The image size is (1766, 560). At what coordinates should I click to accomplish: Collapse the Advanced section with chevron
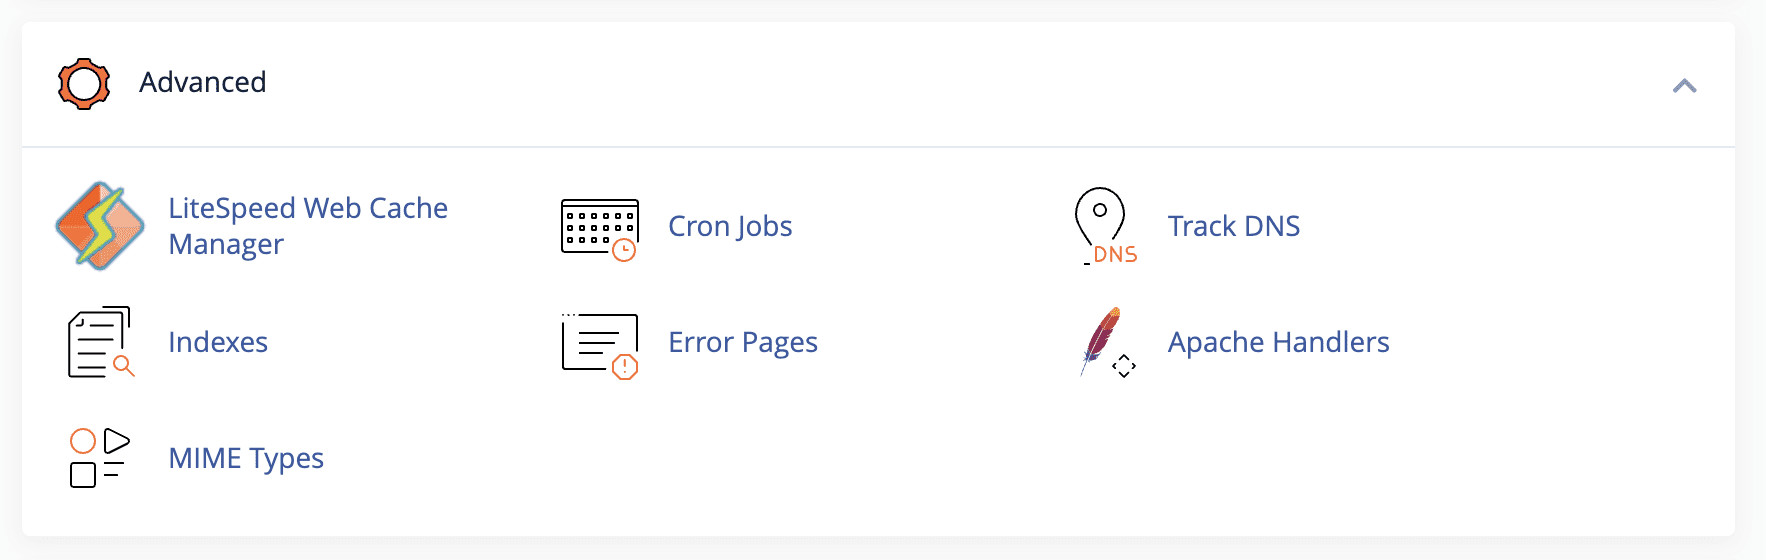(1685, 86)
